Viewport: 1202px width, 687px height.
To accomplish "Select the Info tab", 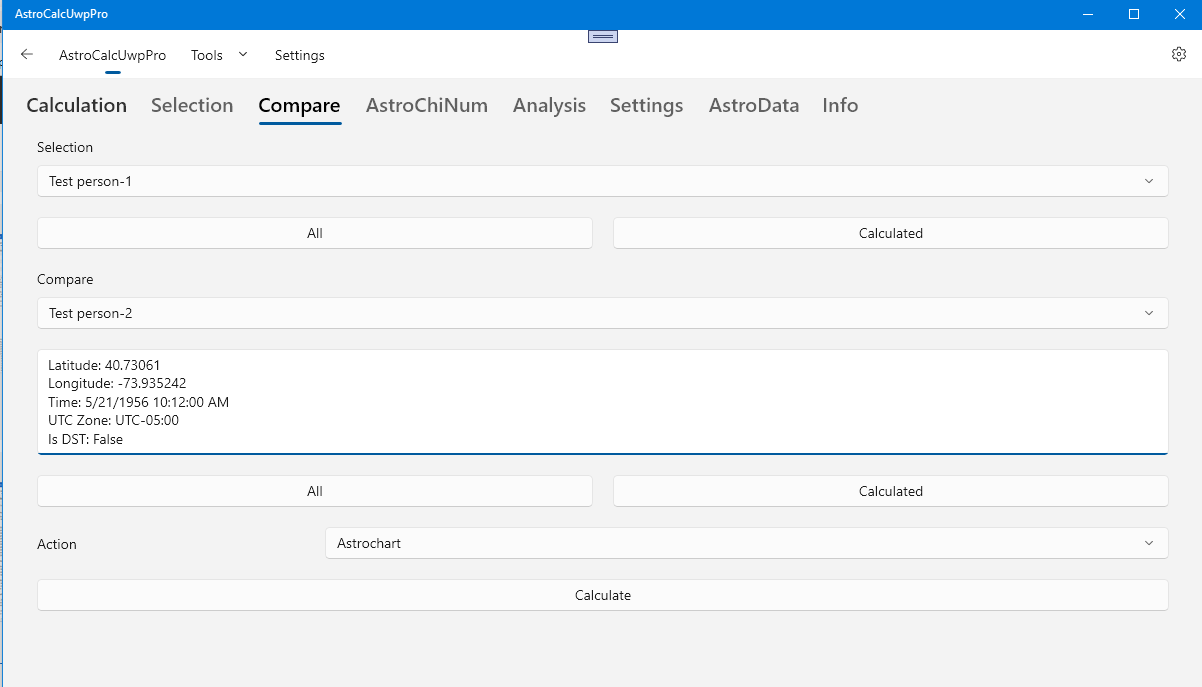I will 840,106.
